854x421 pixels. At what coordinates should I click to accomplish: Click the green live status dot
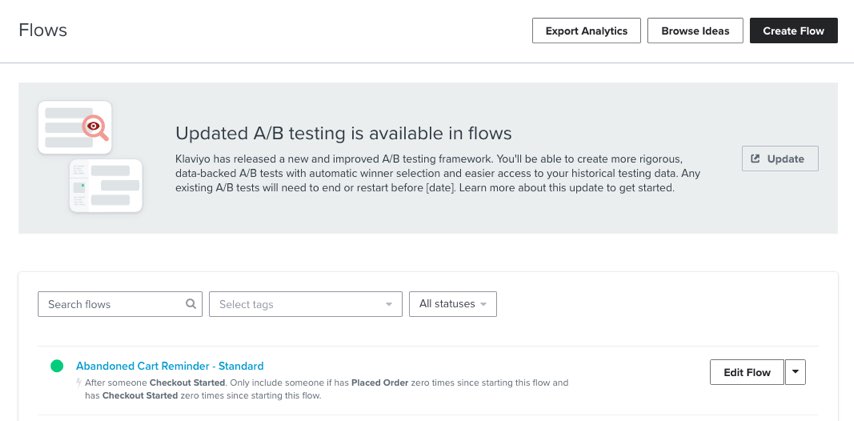point(57,366)
